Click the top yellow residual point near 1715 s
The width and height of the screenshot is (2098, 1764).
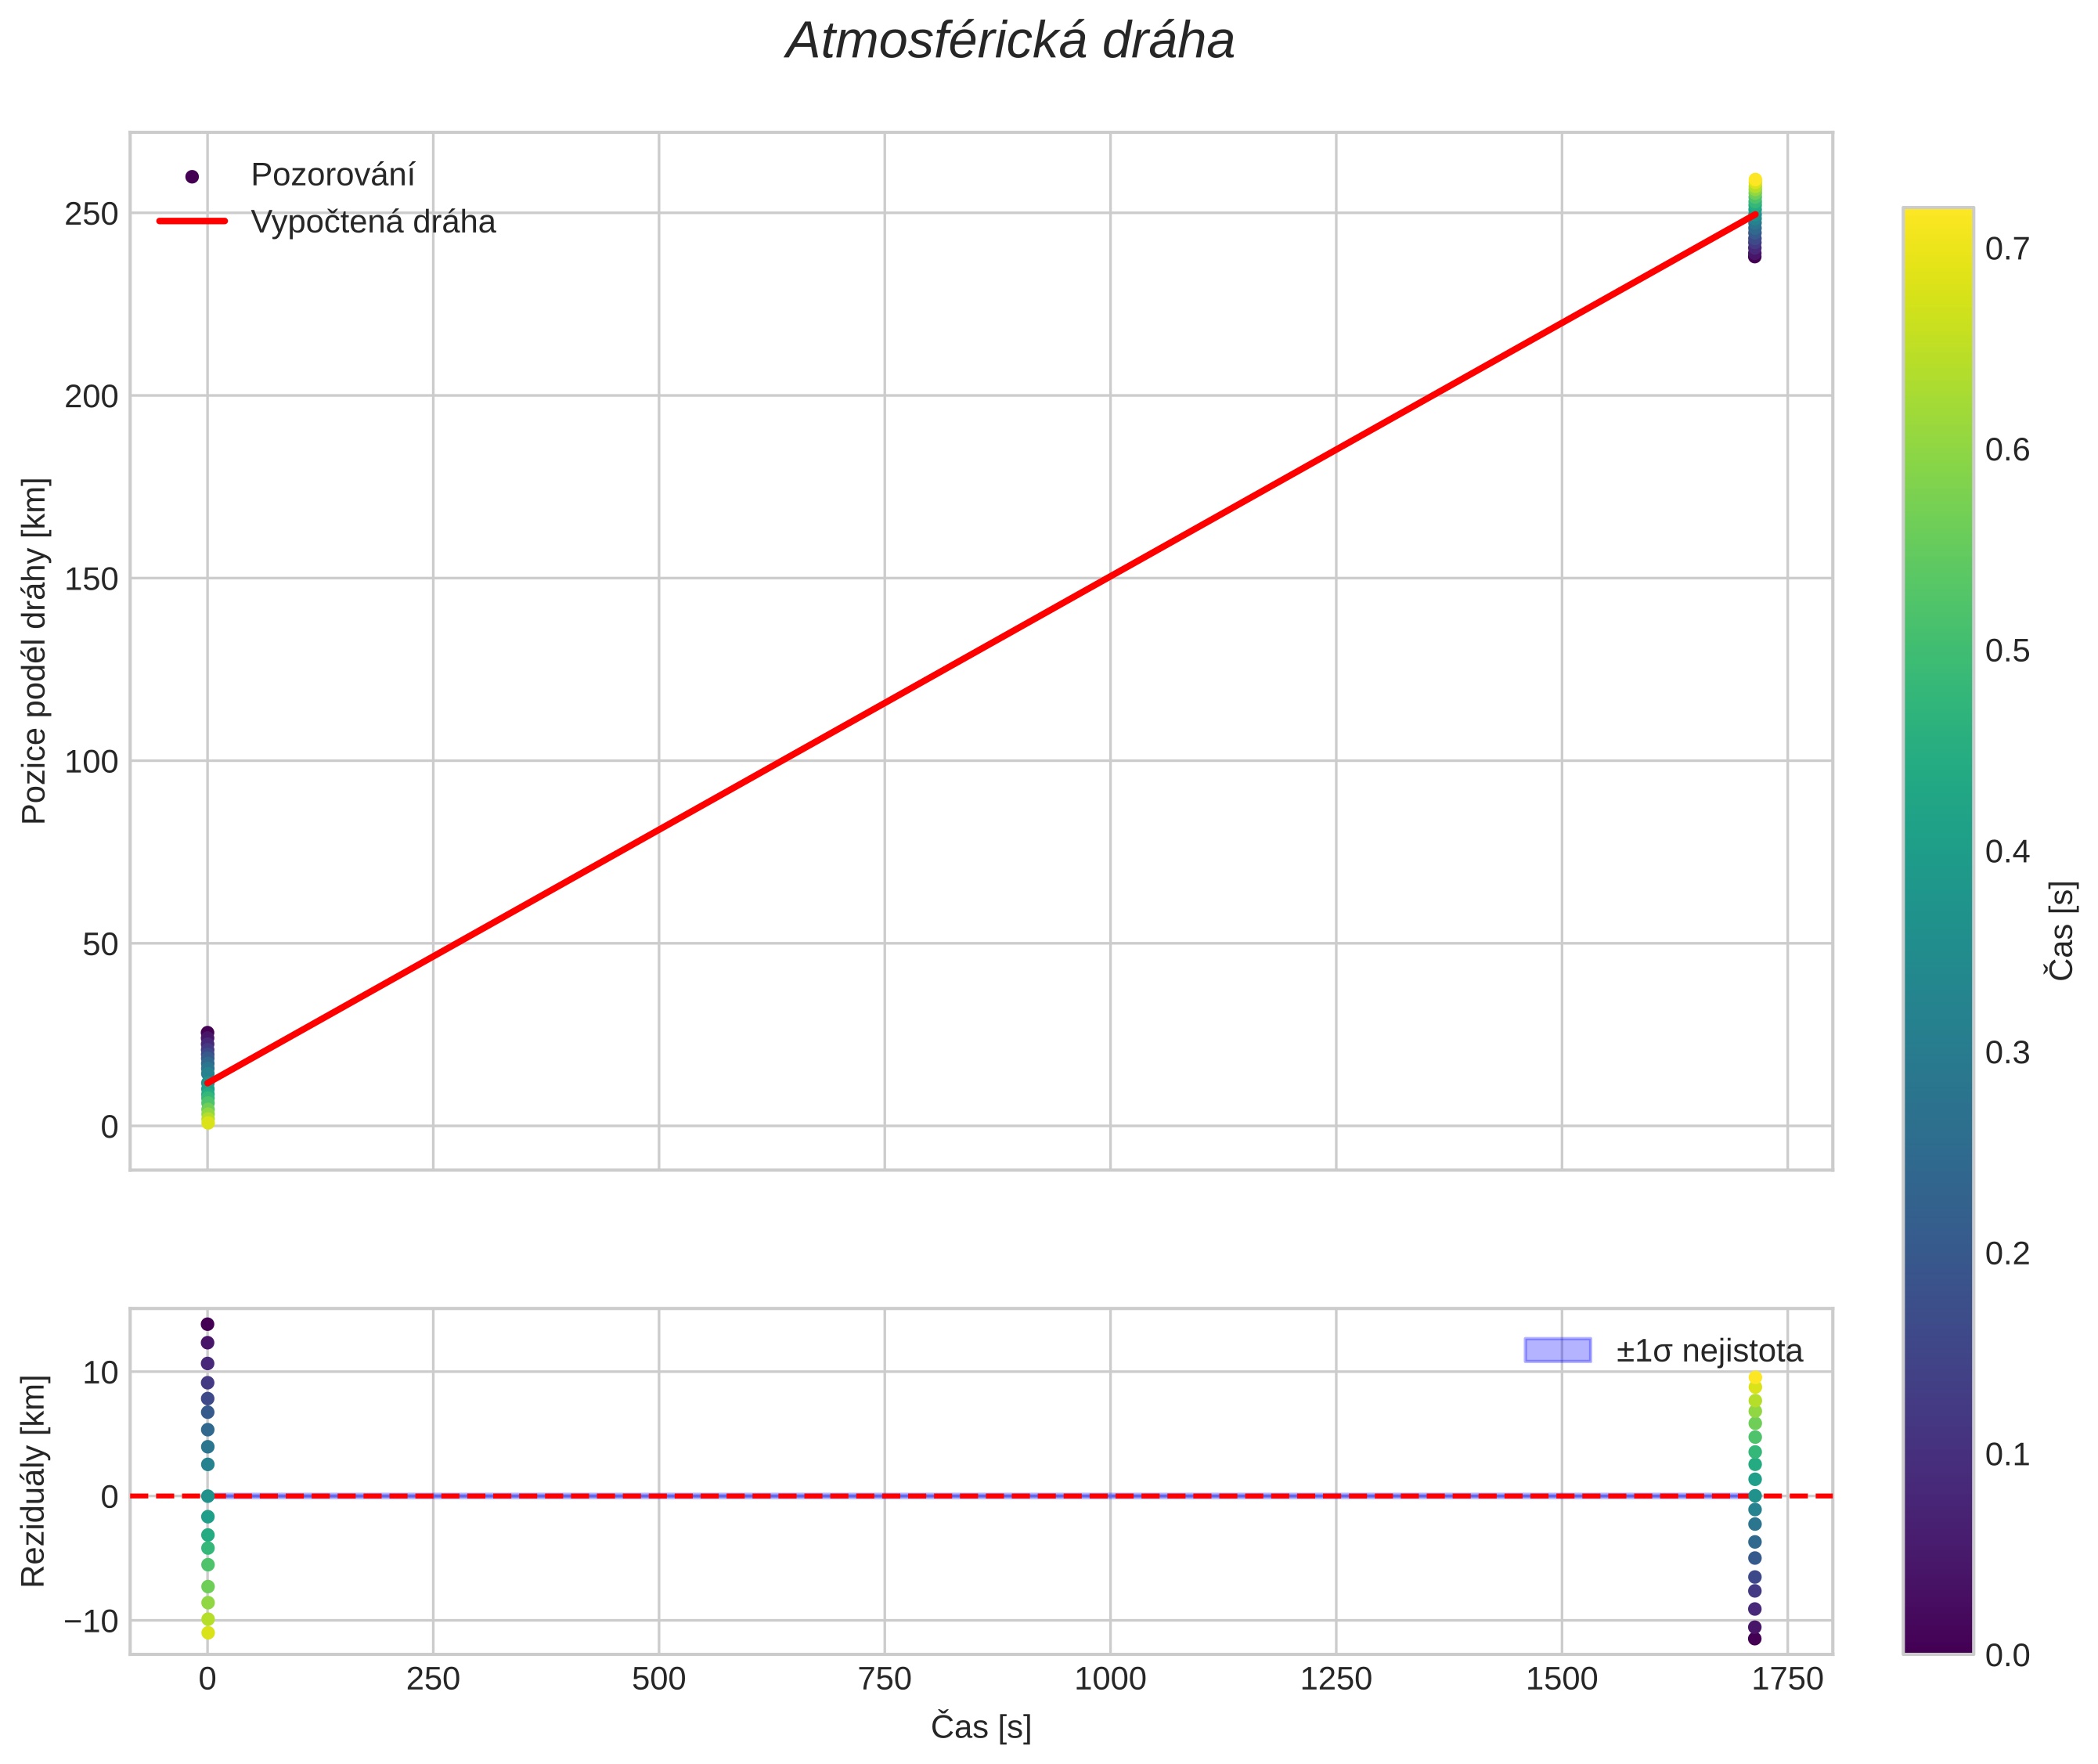coord(1754,1379)
